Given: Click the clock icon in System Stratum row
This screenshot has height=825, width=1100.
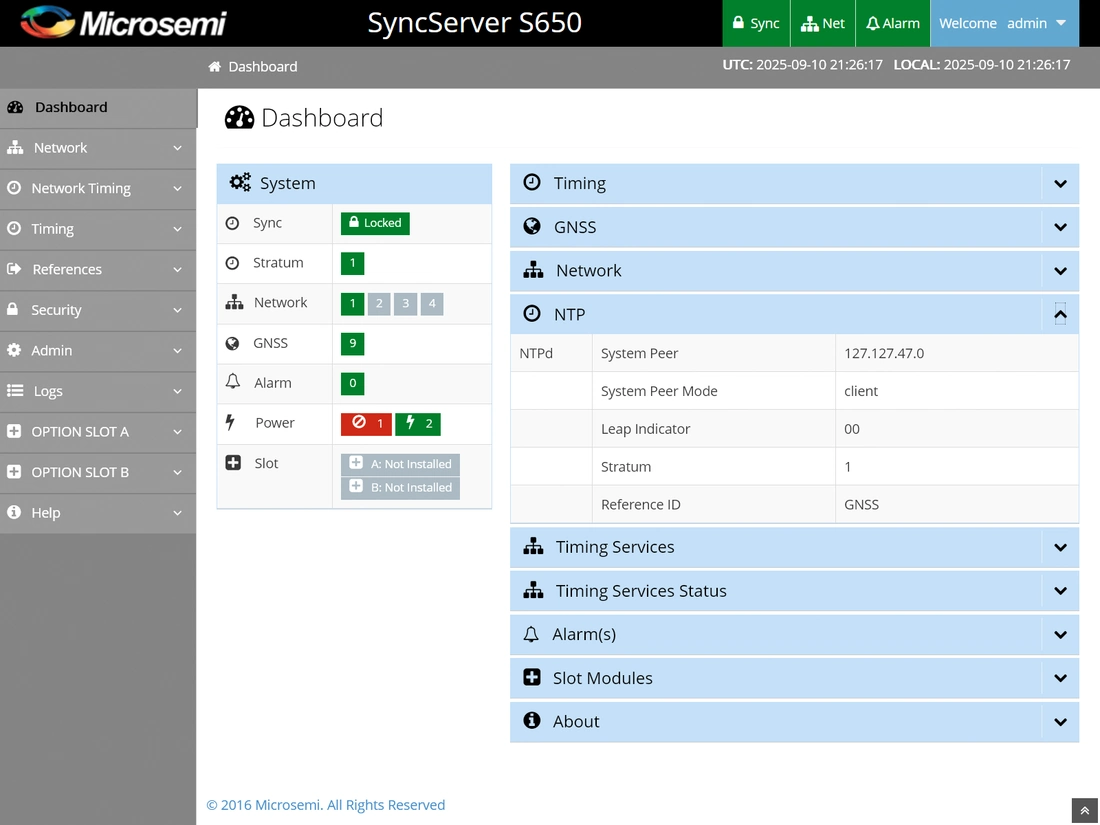Looking at the screenshot, I should coord(232,263).
